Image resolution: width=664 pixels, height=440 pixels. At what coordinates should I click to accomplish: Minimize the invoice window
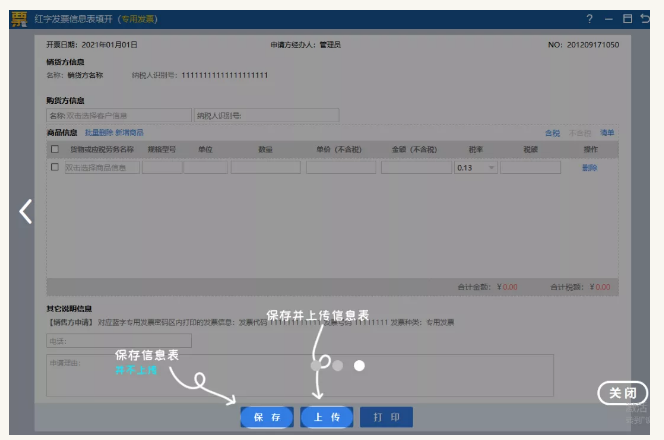[609, 19]
